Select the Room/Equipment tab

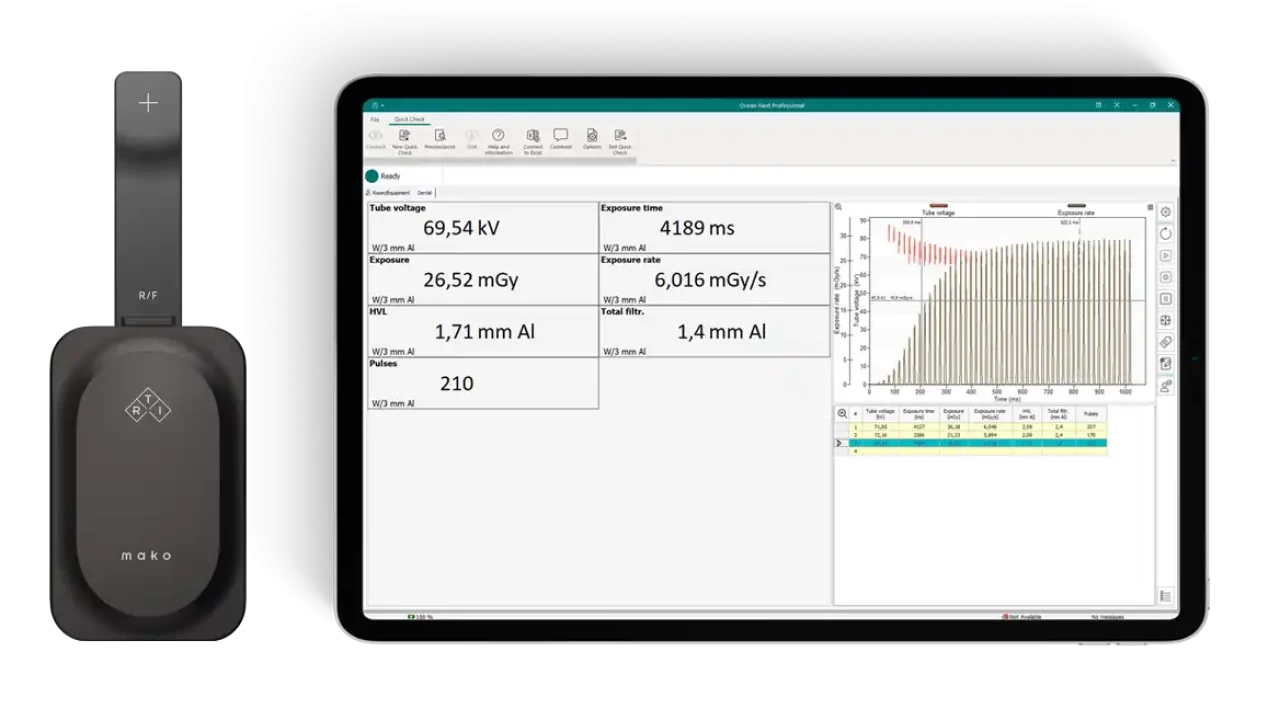coord(390,192)
